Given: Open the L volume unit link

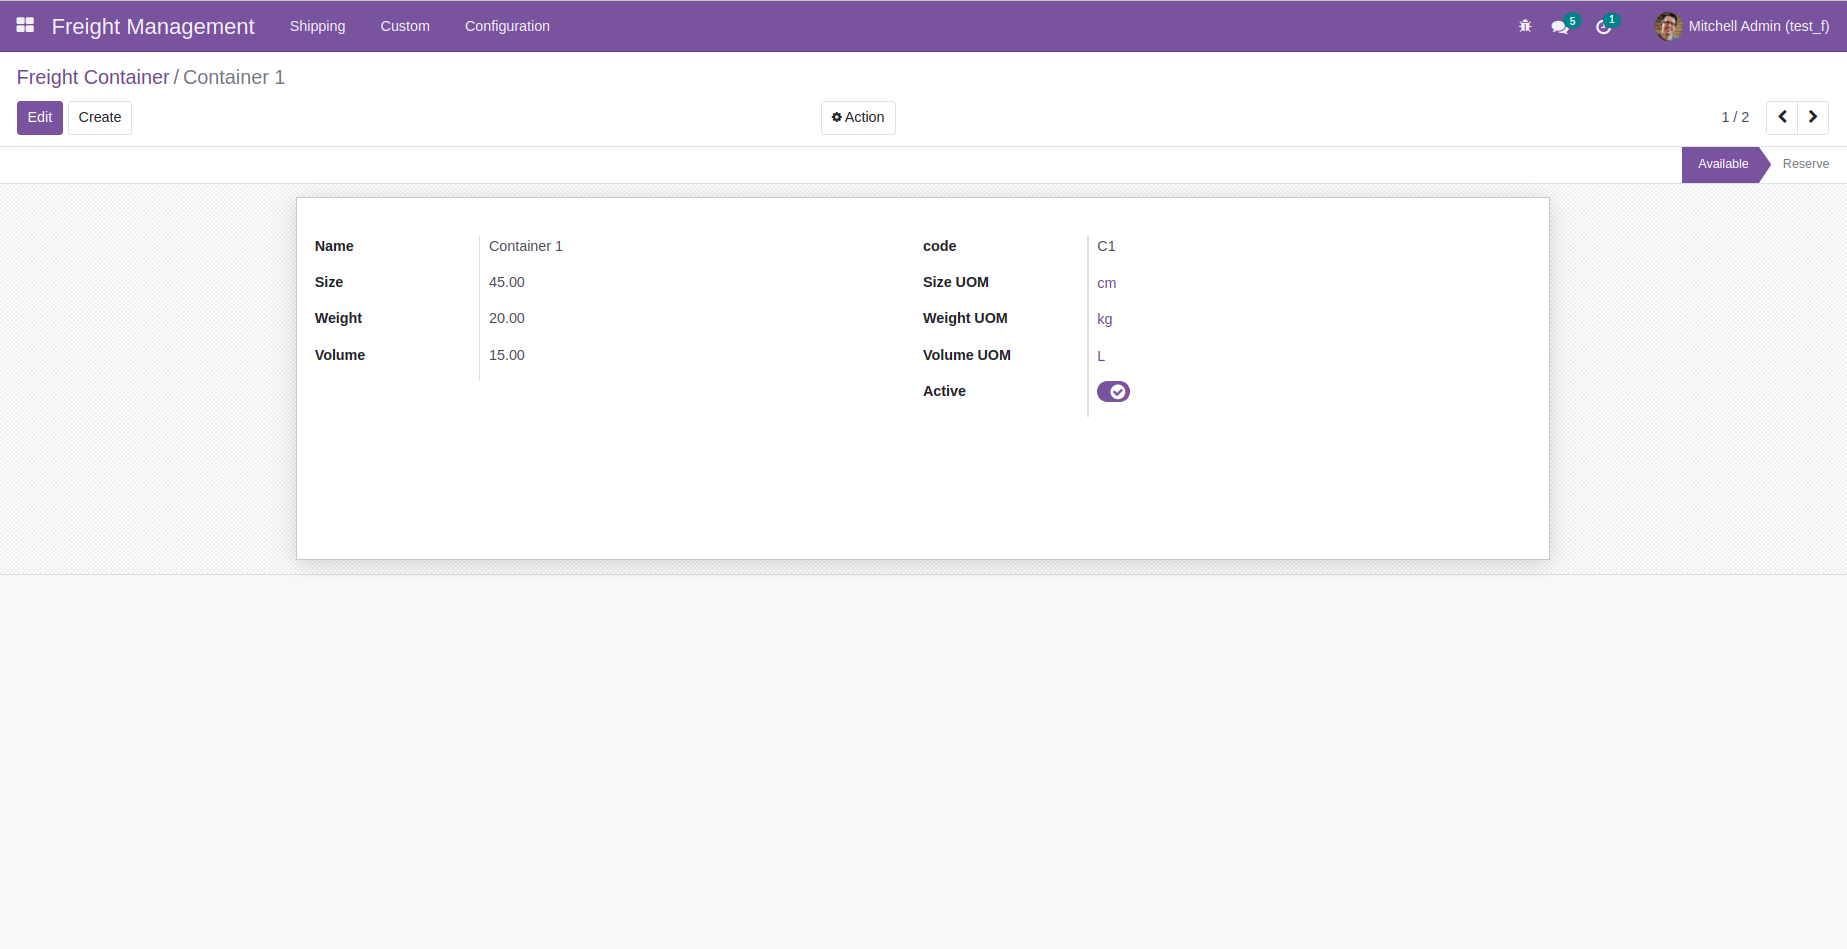Looking at the screenshot, I should 1101,356.
